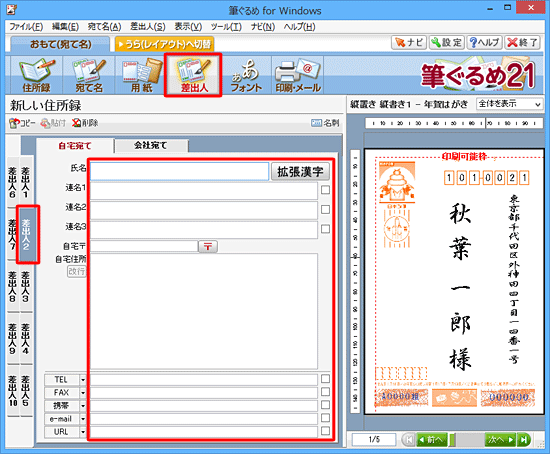Select the 差出人 sender tool
The width and height of the screenshot is (550, 454).
(193, 75)
